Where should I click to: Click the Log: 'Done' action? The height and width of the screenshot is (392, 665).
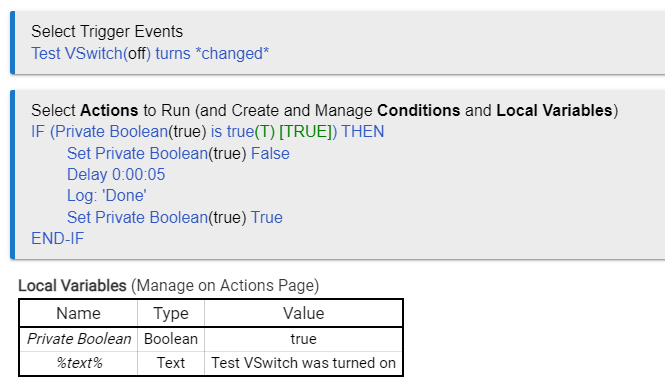[x=106, y=196]
